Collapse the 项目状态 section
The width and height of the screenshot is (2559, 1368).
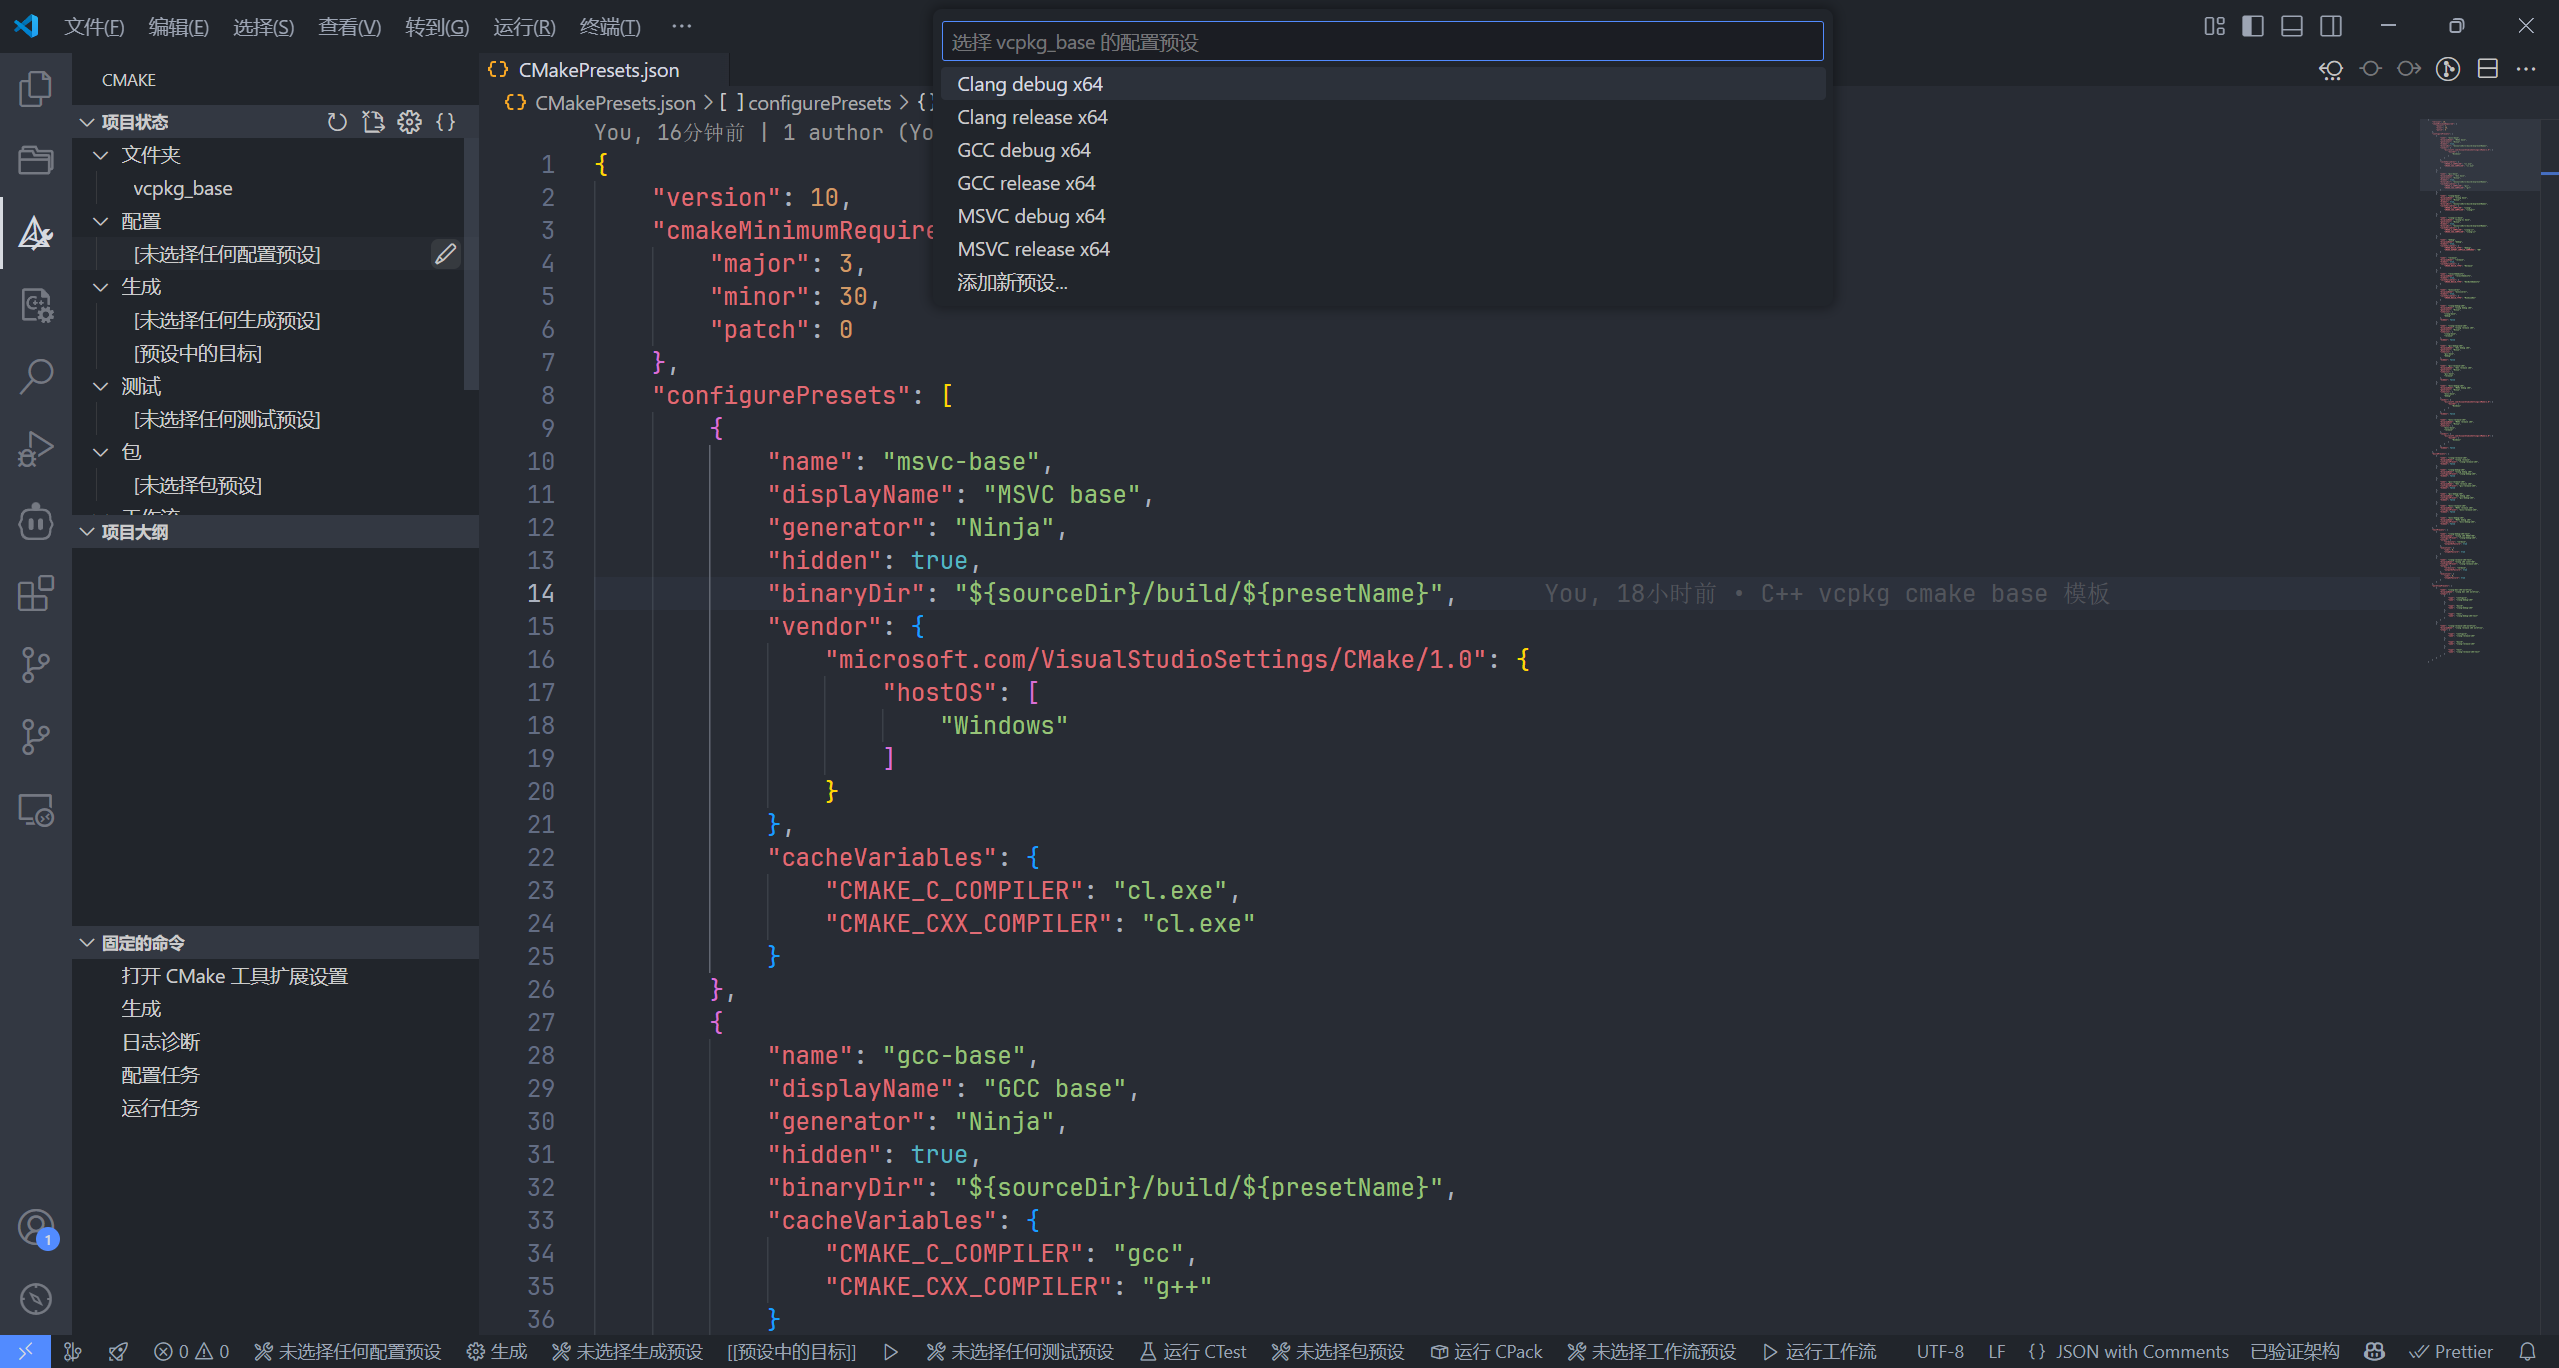coord(87,122)
